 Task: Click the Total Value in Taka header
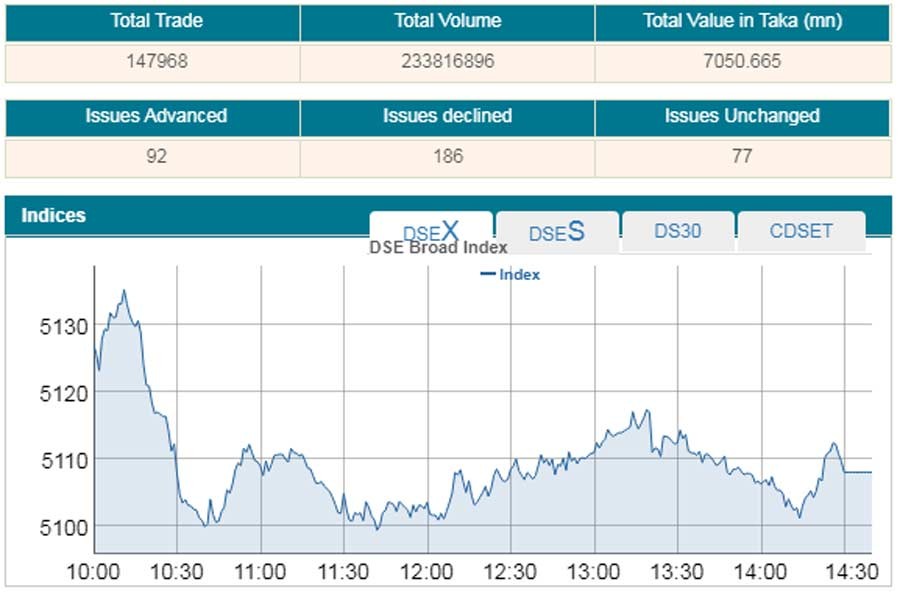742,21
